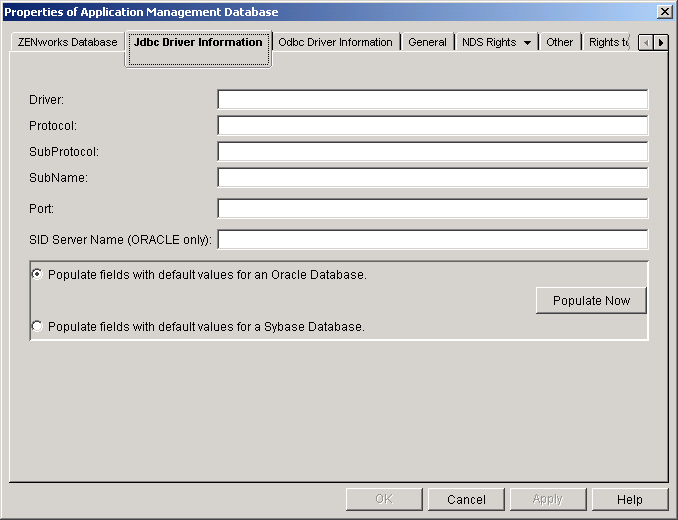Viewport: 678px width, 520px height.
Task: Close the Properties dialog with X
Action: [x=664, y=12]
